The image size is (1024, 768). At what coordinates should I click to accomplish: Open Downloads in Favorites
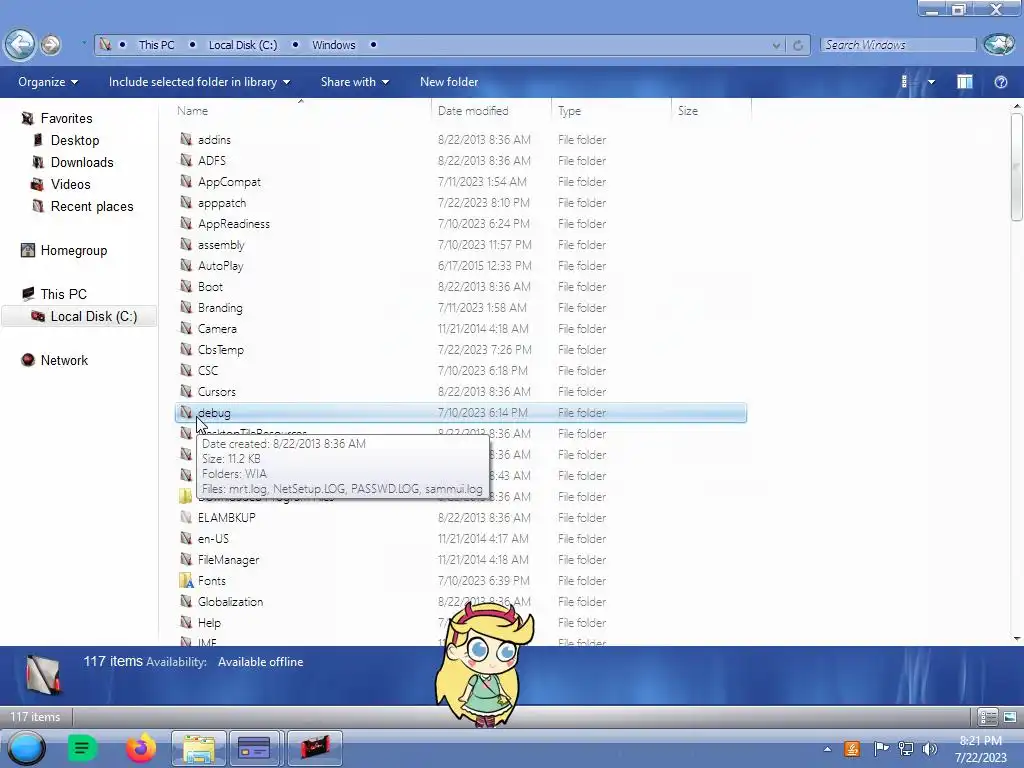pyautogui.click(x=82, y=162)
